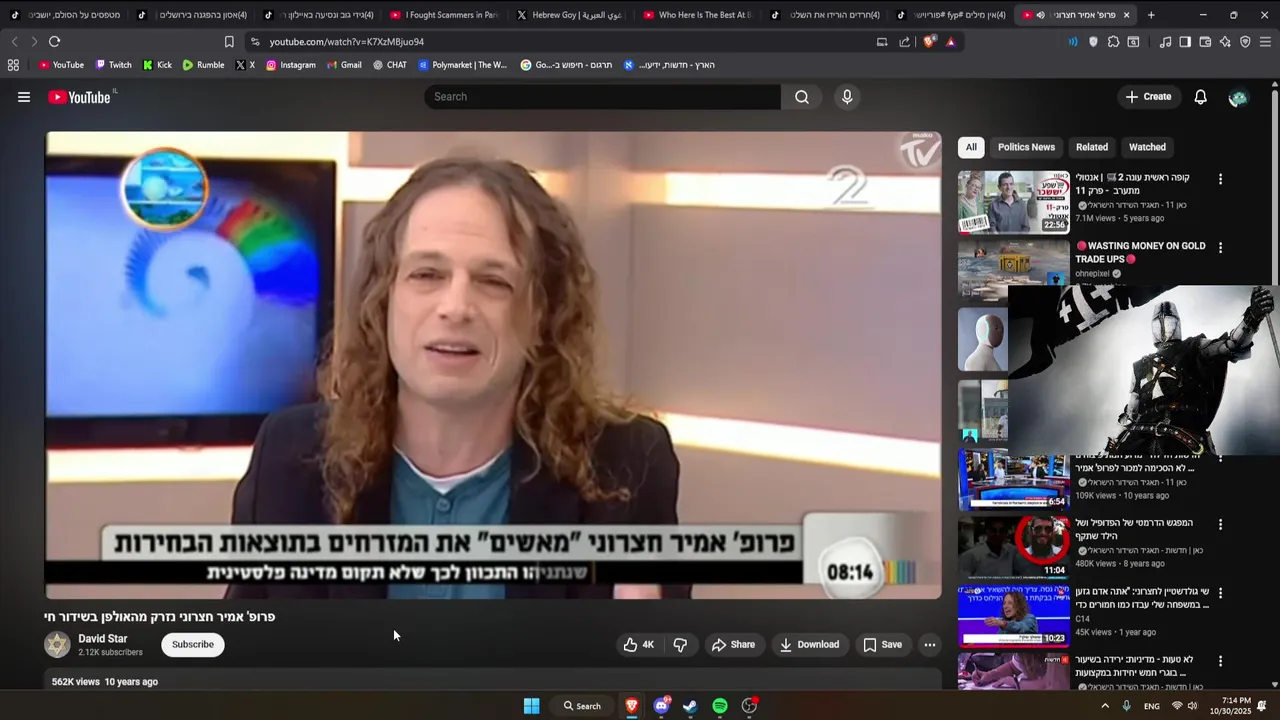This screenshot has height=720, width=1280.
Task: Open browser extensions puzzle icon
Action: click(x=1113, y=42)
